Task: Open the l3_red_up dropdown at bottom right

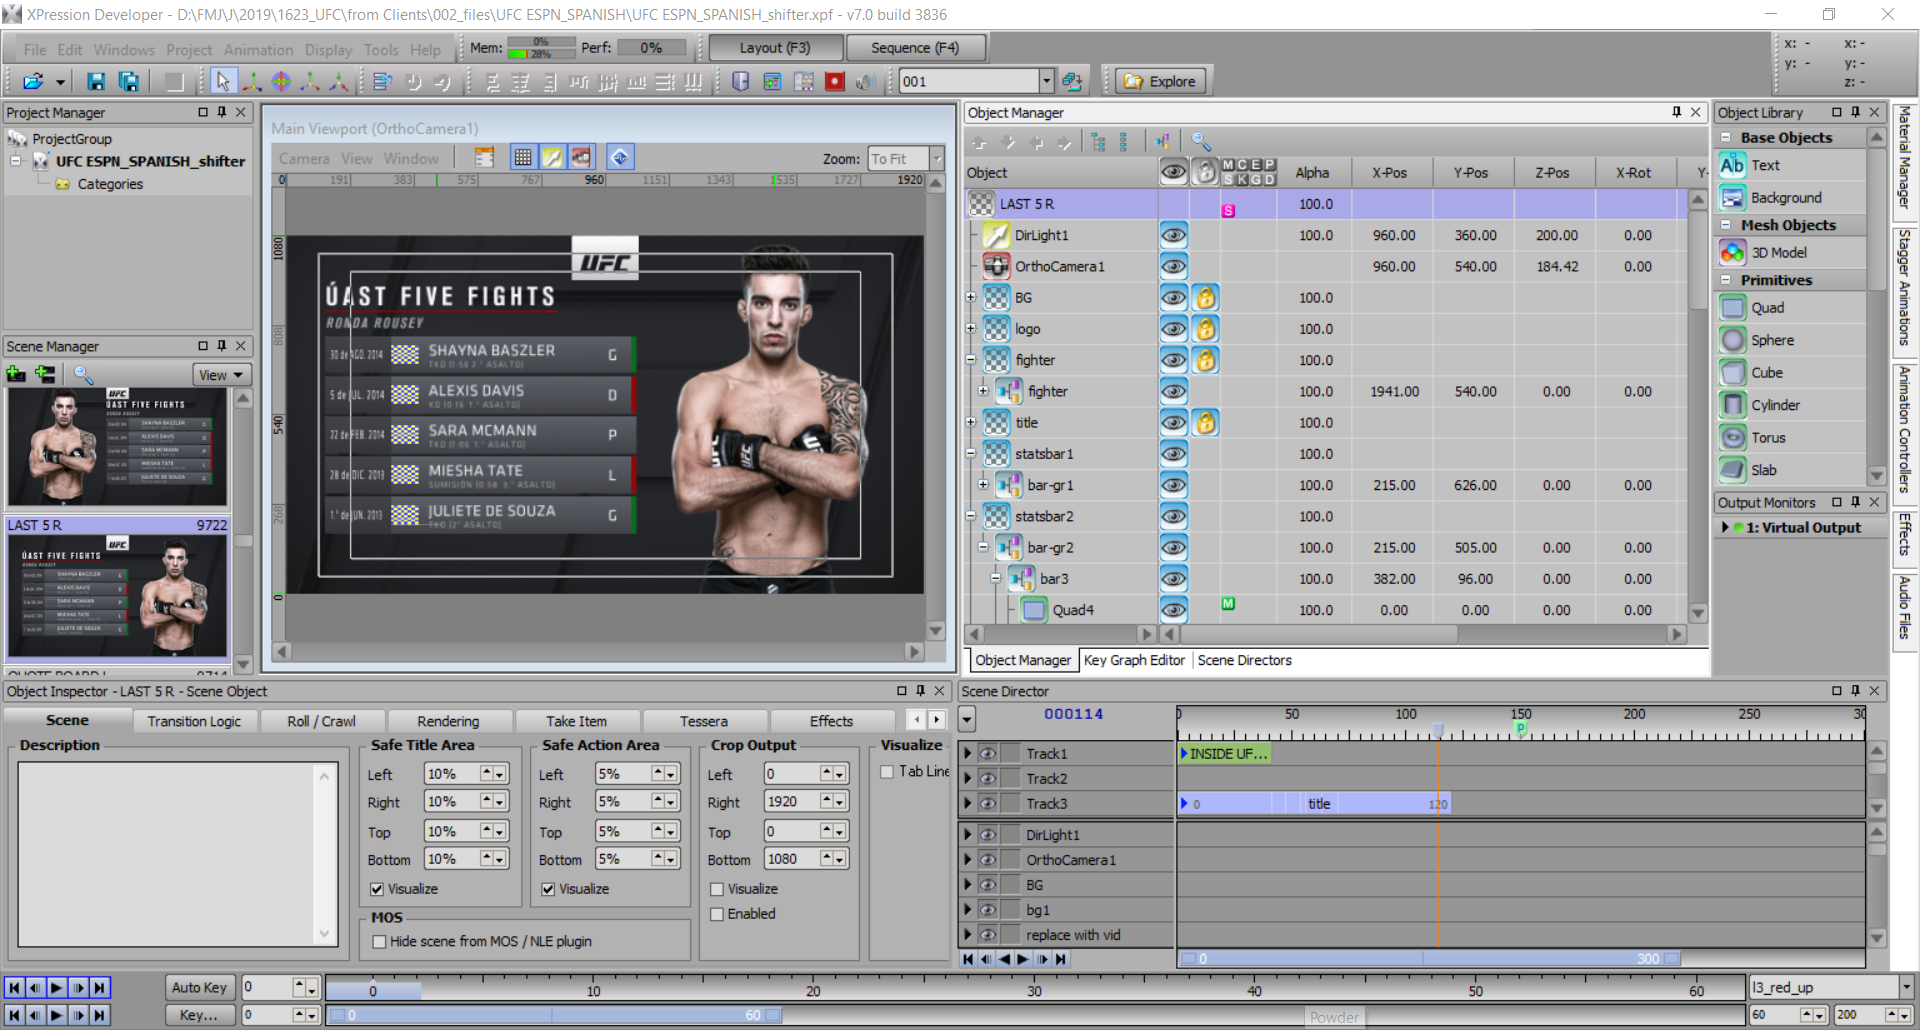Action: pyautogui.click(x=1905, y=987)
